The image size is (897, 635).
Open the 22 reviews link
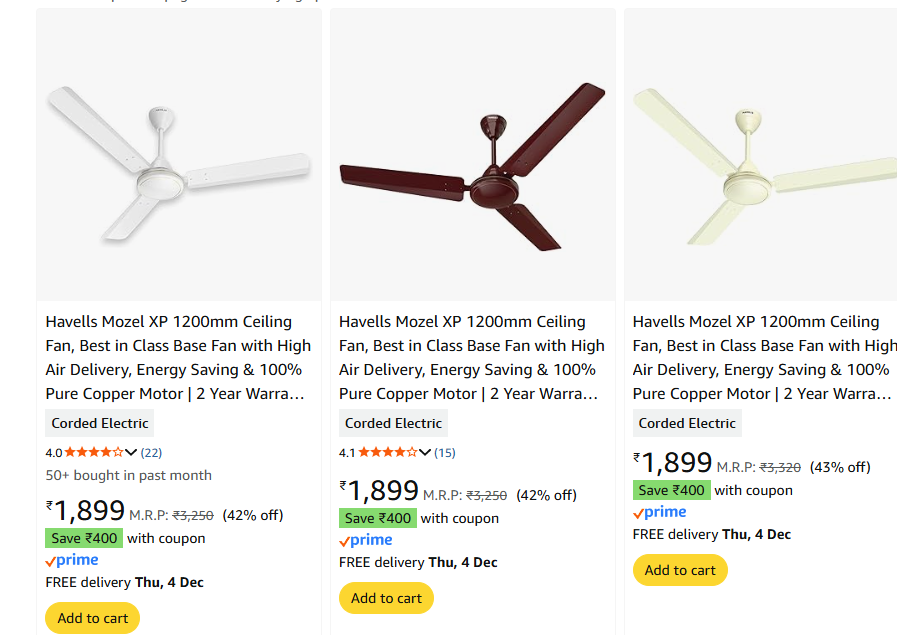[151, 452]
